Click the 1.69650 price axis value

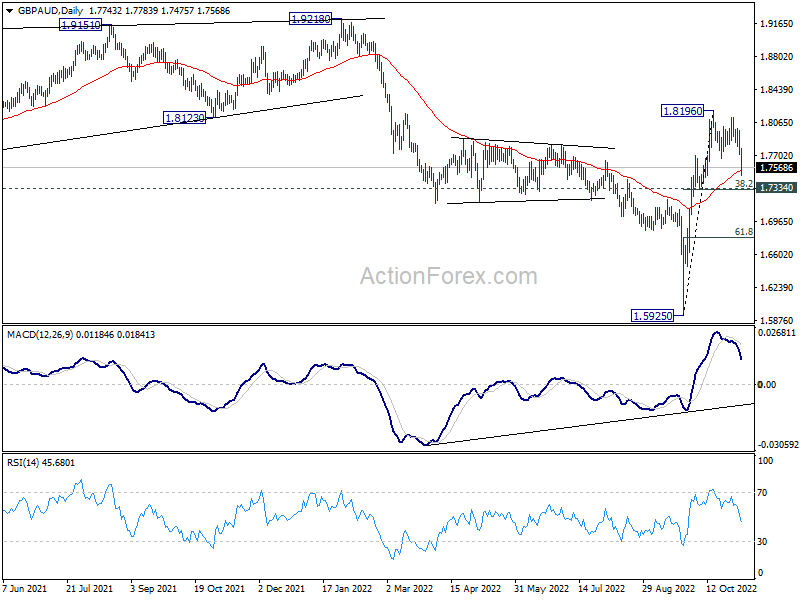tap(776, 221)
